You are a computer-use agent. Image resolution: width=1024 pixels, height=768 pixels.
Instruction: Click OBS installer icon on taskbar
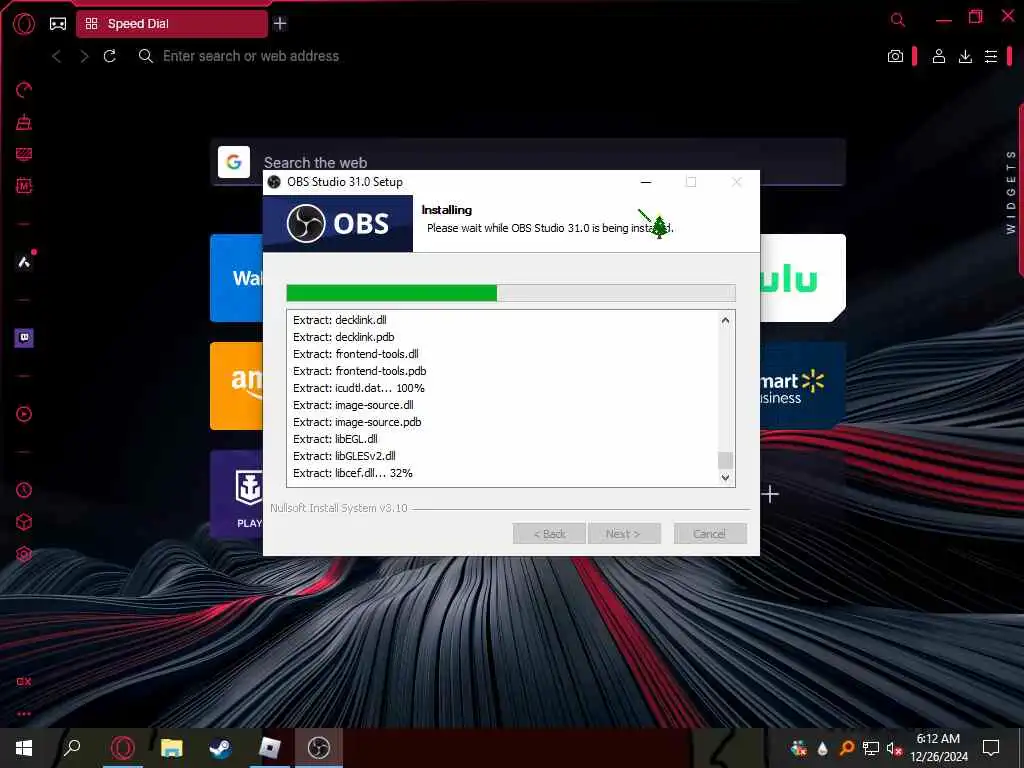click(x=319, y=748)
